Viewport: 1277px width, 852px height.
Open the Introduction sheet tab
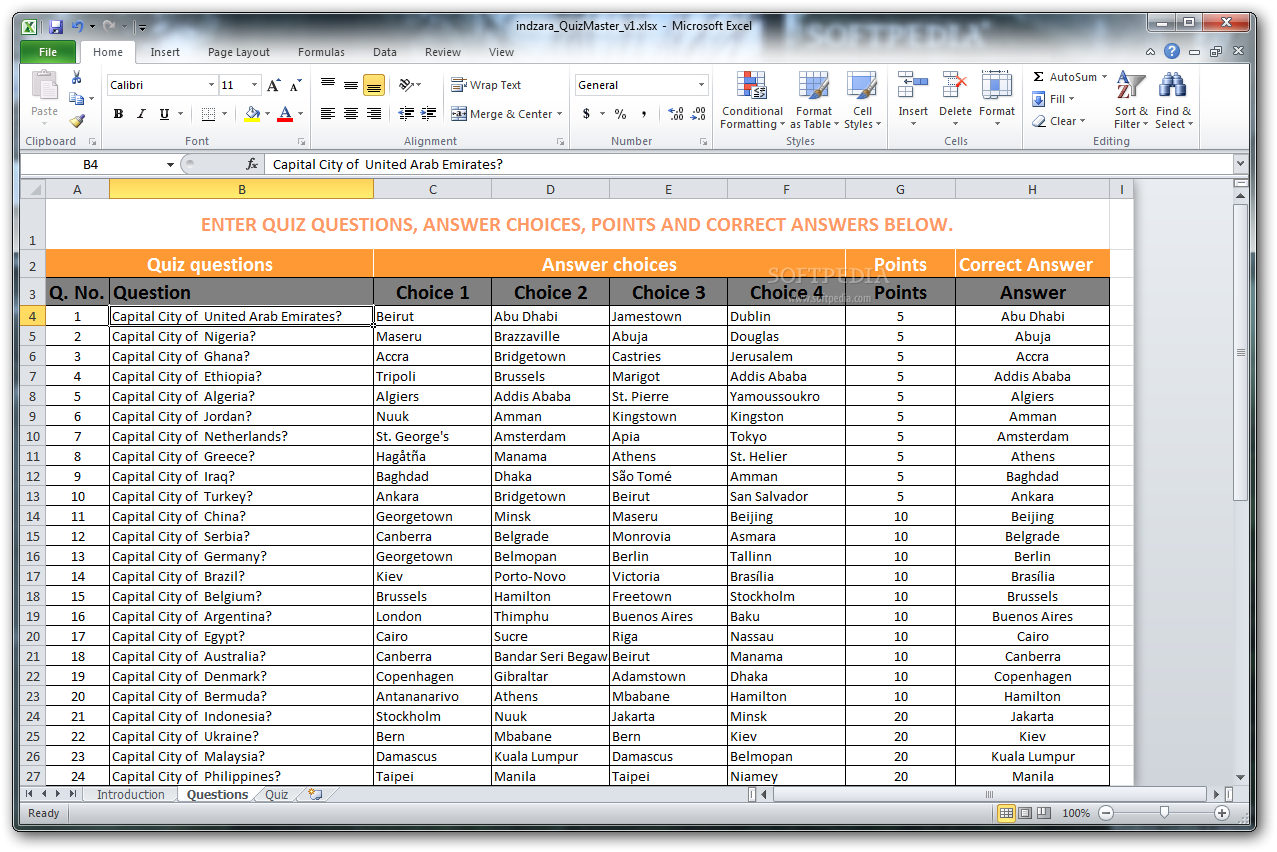[x=131, y=795]
